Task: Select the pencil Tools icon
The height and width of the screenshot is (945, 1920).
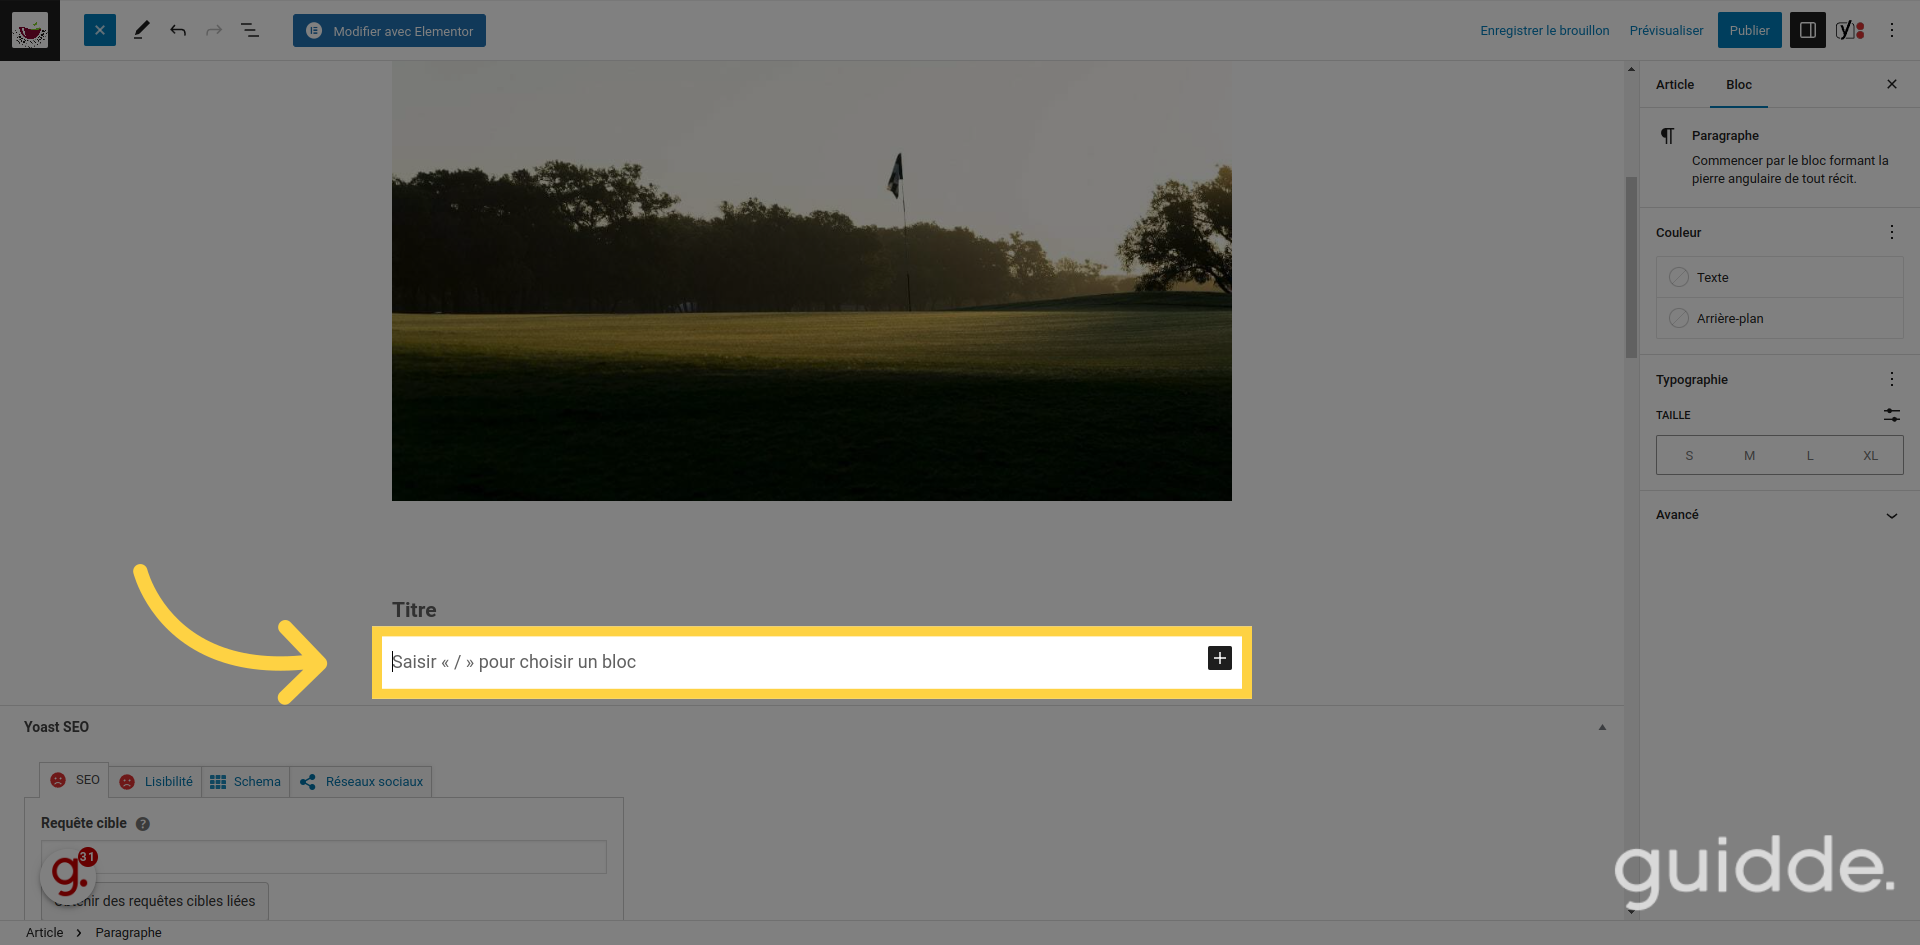Action: click(x=141, y=30)
